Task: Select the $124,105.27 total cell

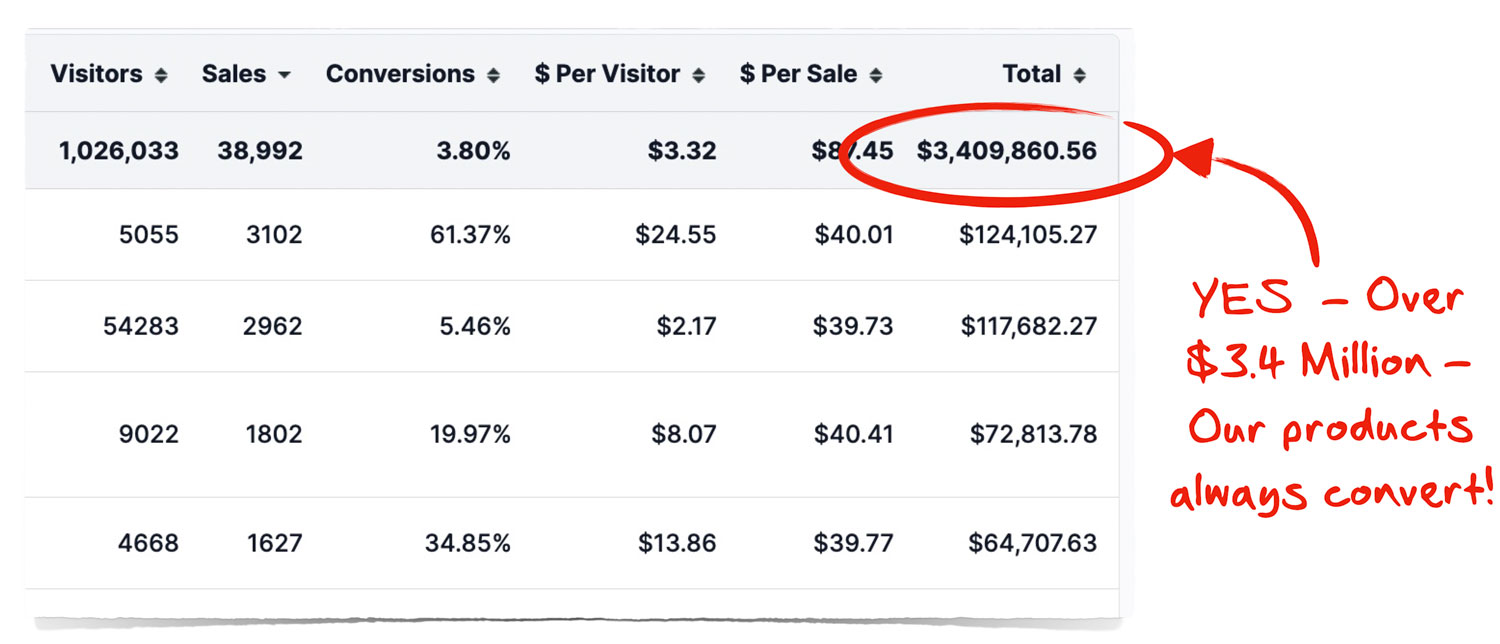Action: click(x=1028, y=235)
